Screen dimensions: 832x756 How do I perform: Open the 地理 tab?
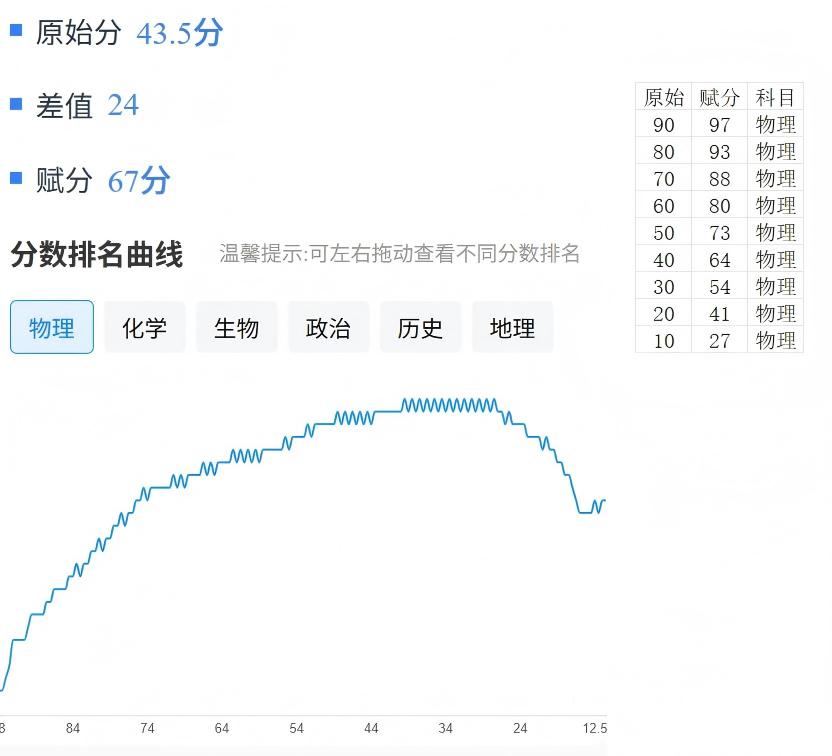(512, 328)
